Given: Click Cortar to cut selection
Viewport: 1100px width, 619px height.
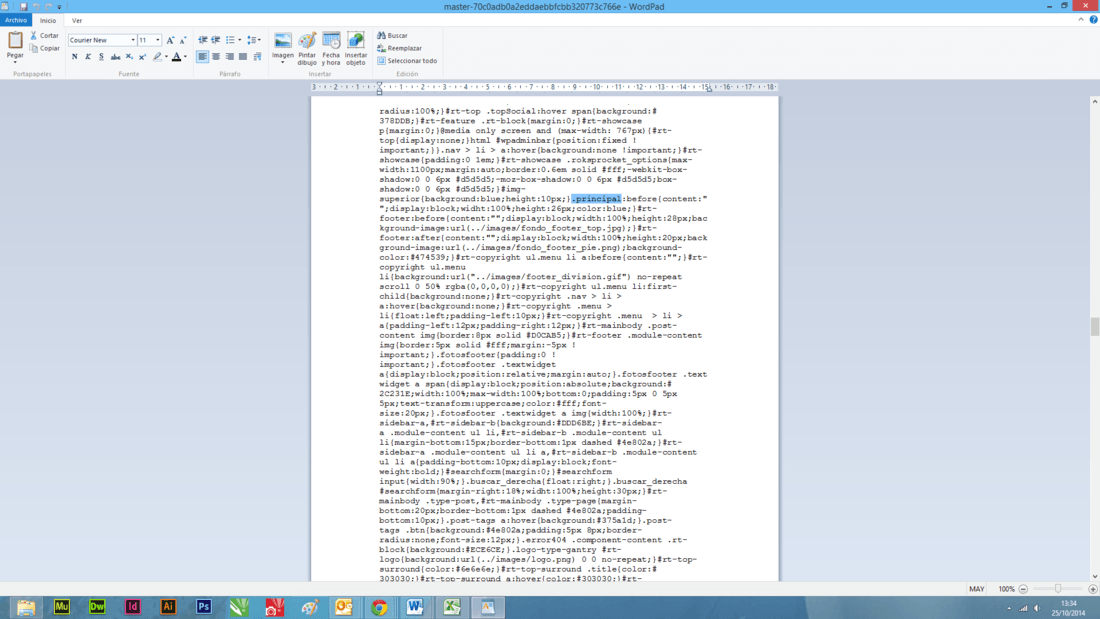Looking at the screenshot, I should [44, 35].
